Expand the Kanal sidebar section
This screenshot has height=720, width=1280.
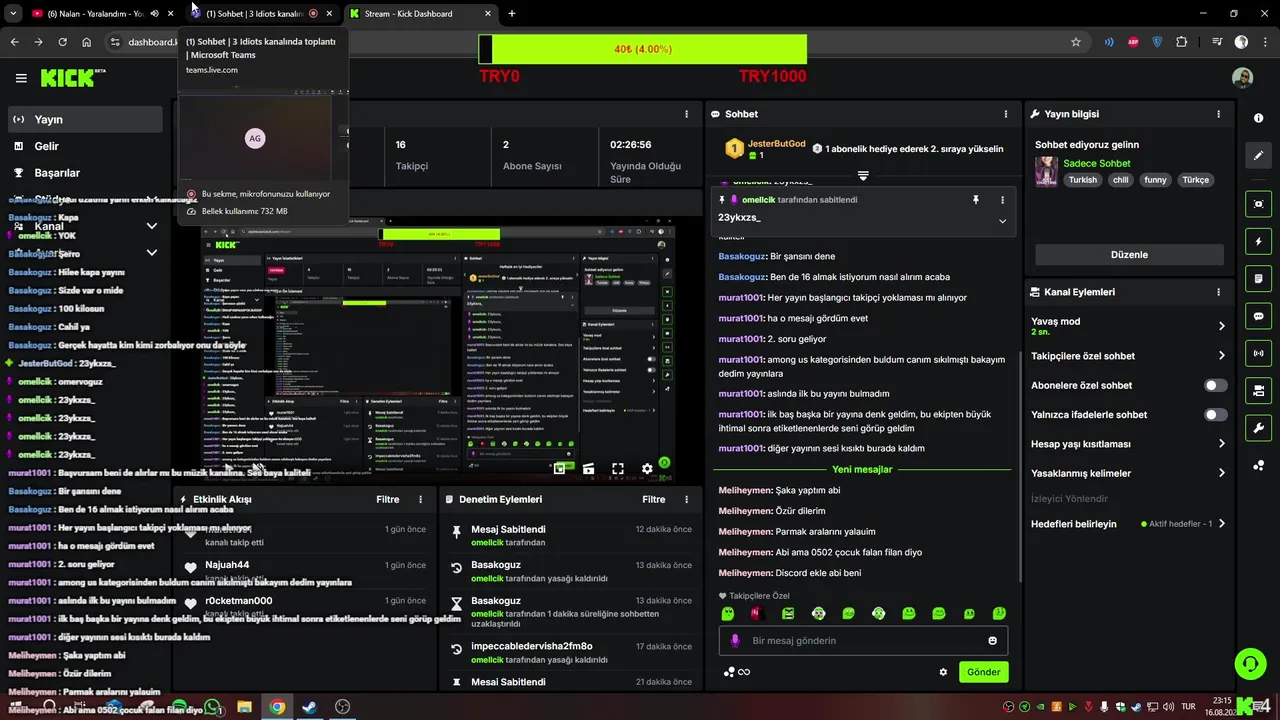[85, 226]
